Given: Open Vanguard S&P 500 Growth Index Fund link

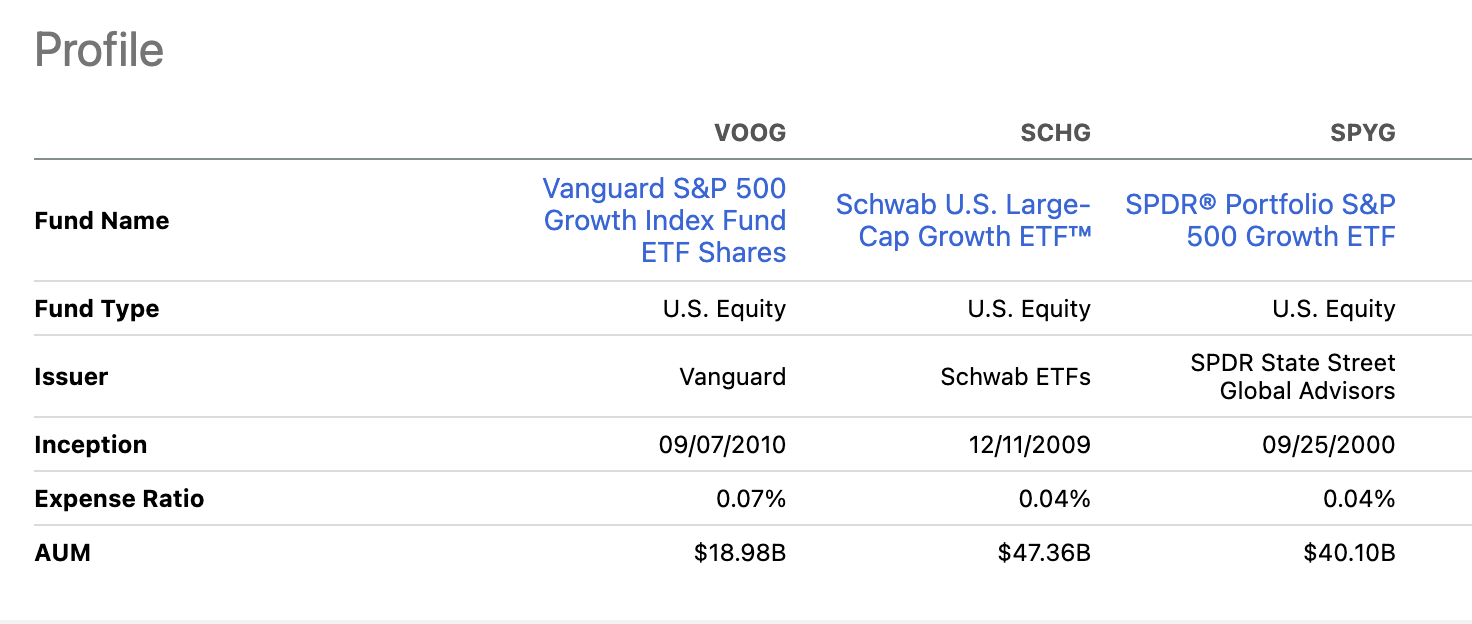Looking at the screenshot, I should (x=664, y=220).
